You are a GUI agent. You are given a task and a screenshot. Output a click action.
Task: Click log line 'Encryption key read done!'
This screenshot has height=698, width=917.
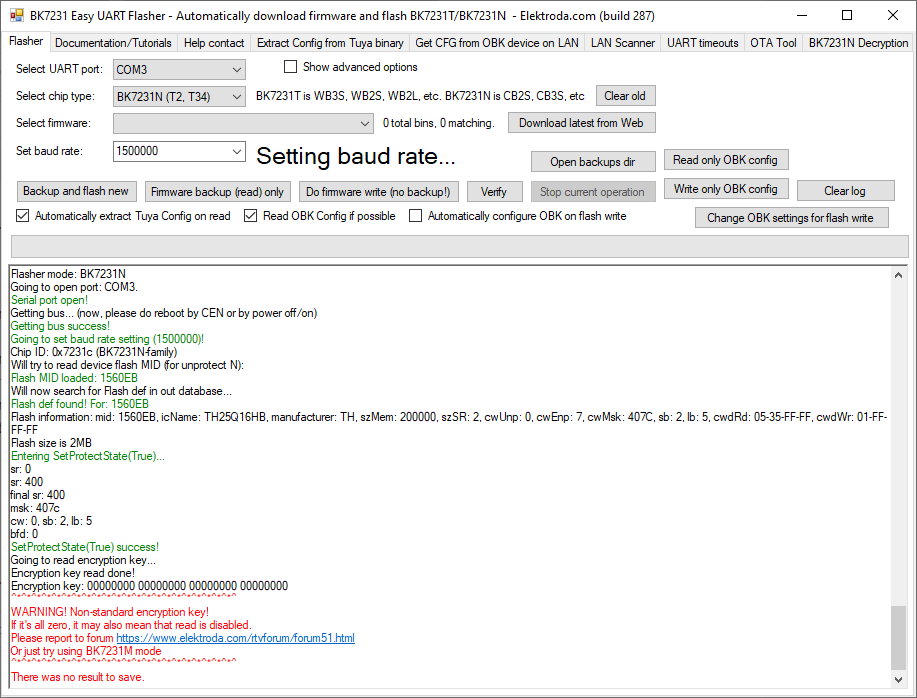(x=73, y=573)
